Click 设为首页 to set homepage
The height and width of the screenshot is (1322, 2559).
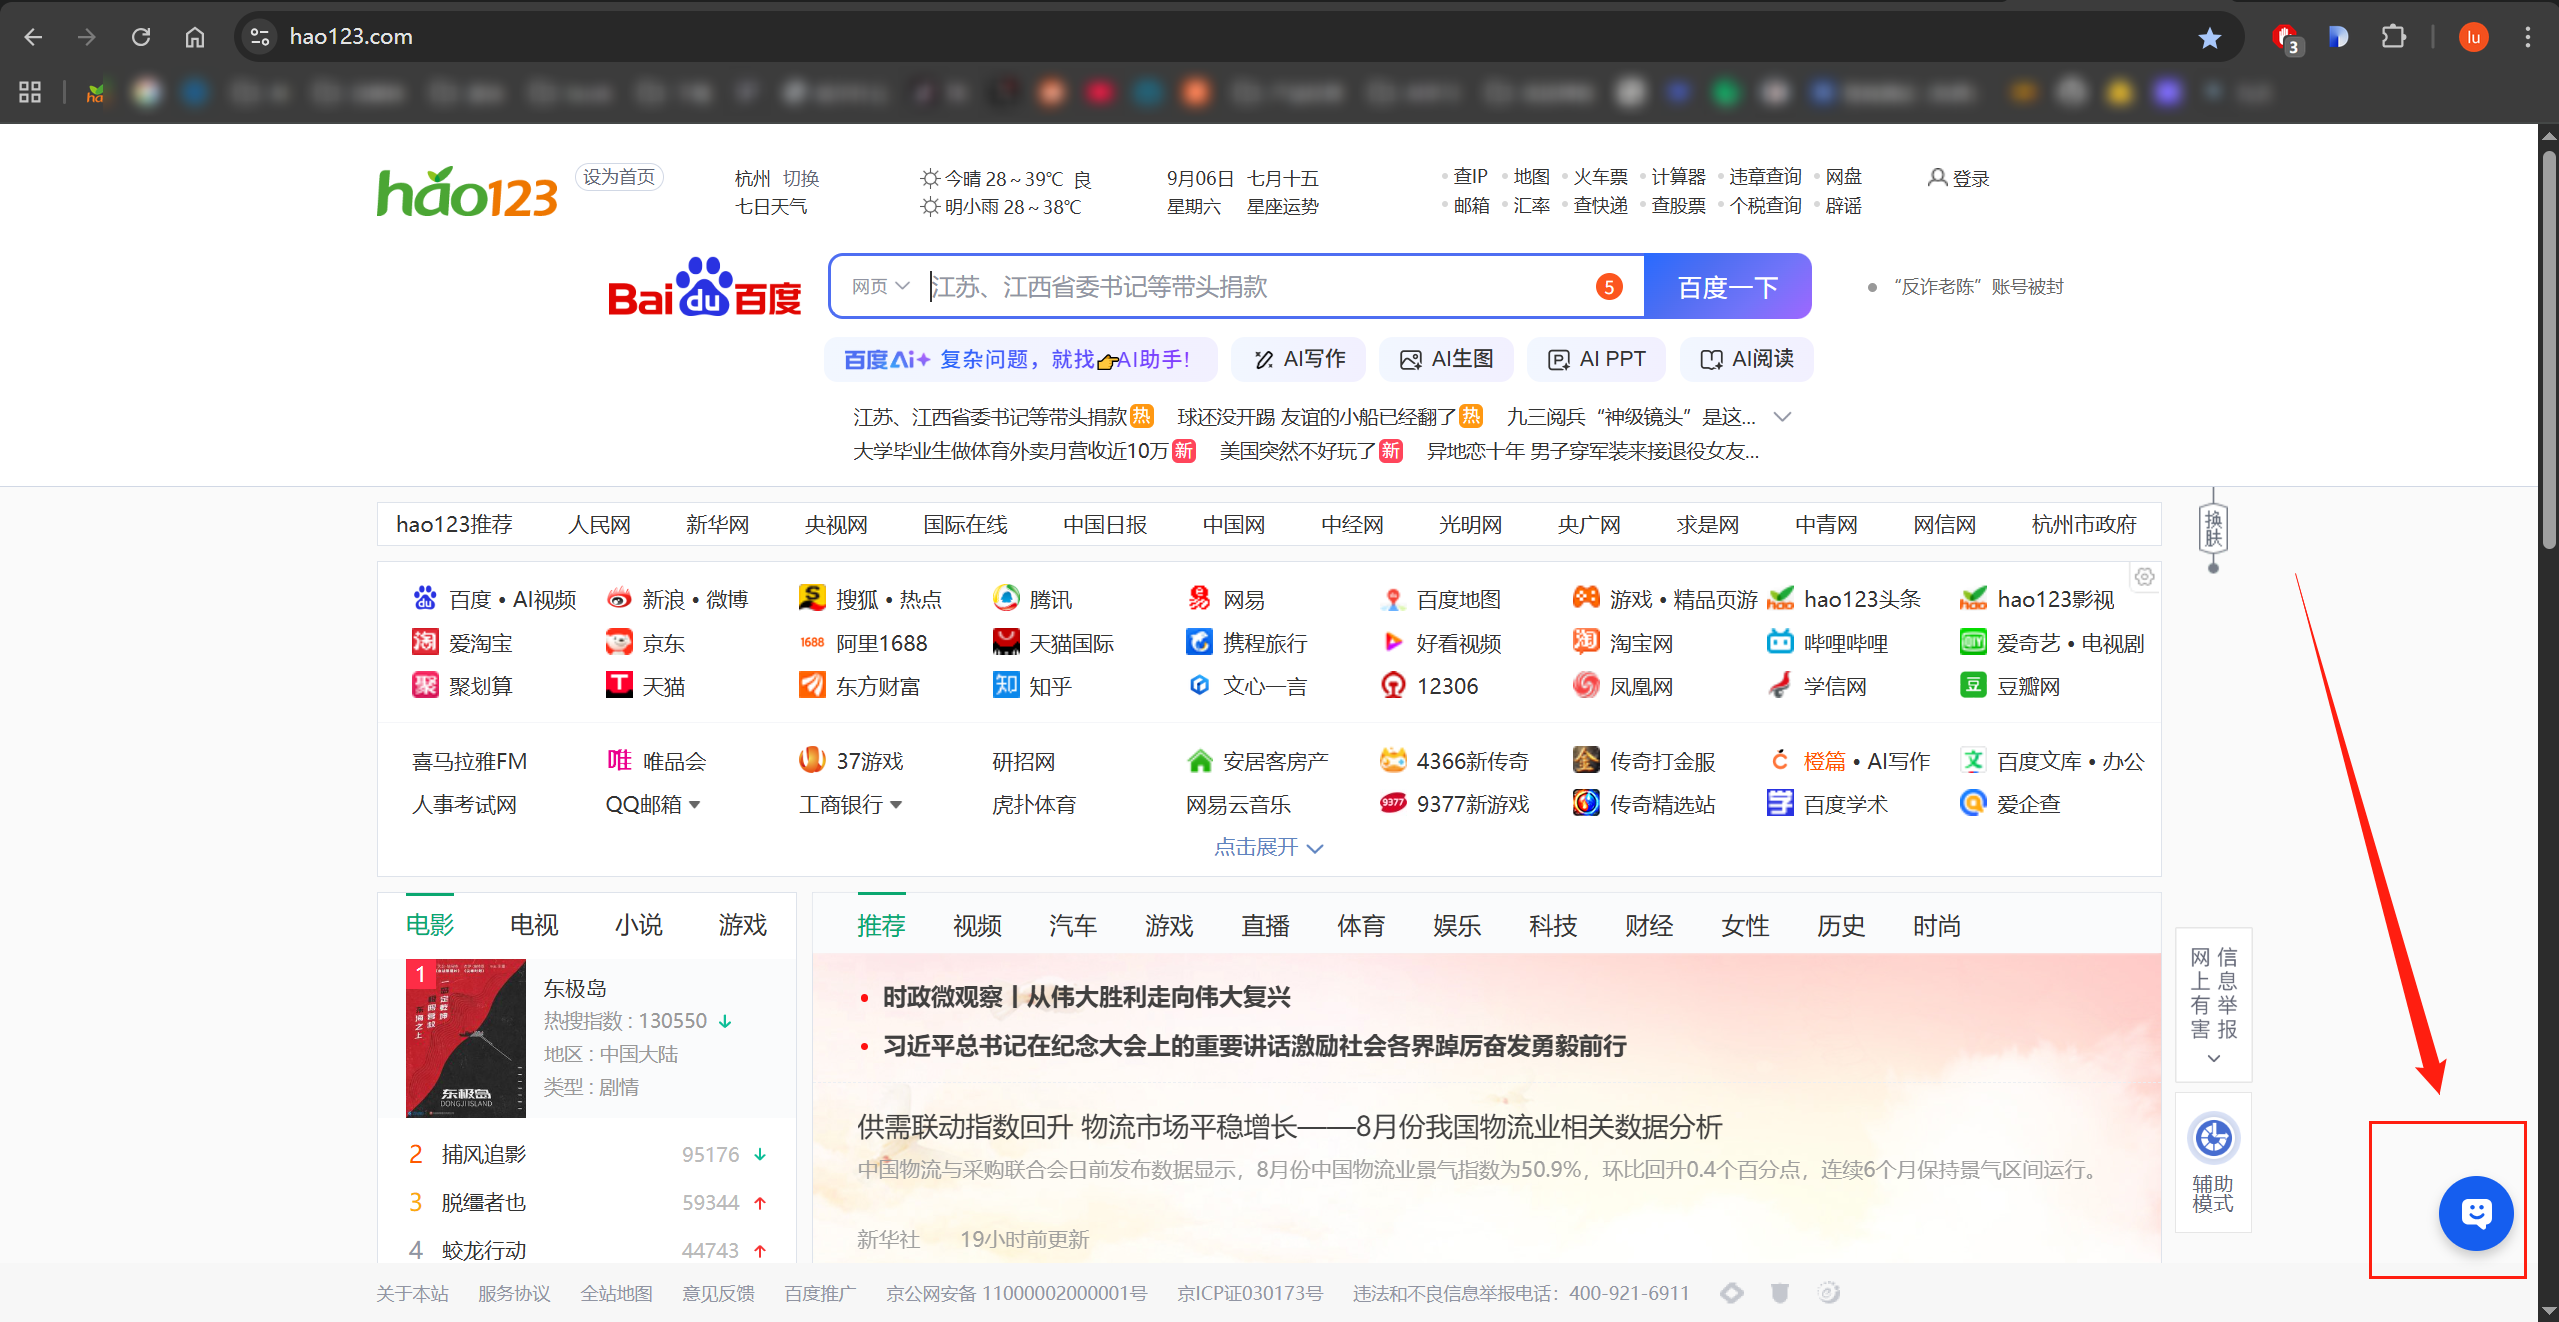(x=619, y=177)
